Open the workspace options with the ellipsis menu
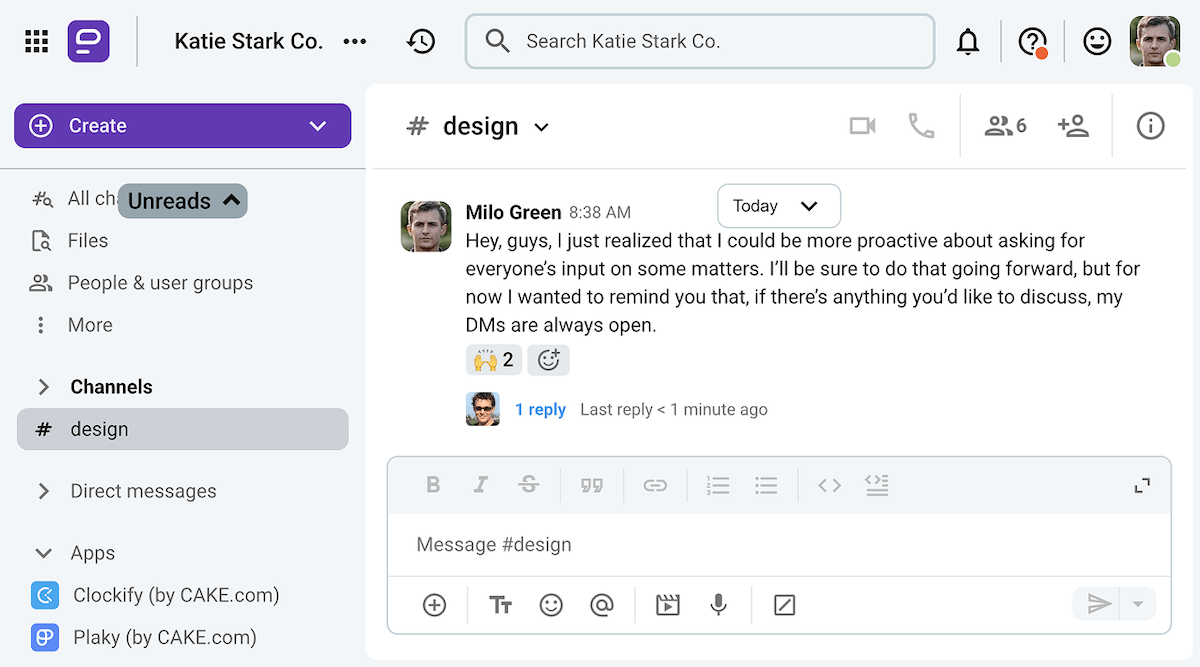This screenshot has height=667, width=1200. (x=355, y=41)
